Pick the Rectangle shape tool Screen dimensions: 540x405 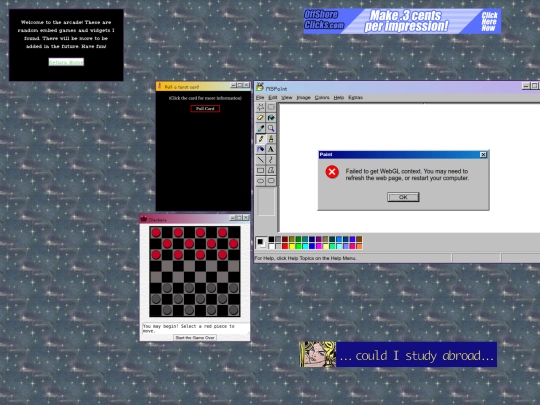tap(261, 170)
